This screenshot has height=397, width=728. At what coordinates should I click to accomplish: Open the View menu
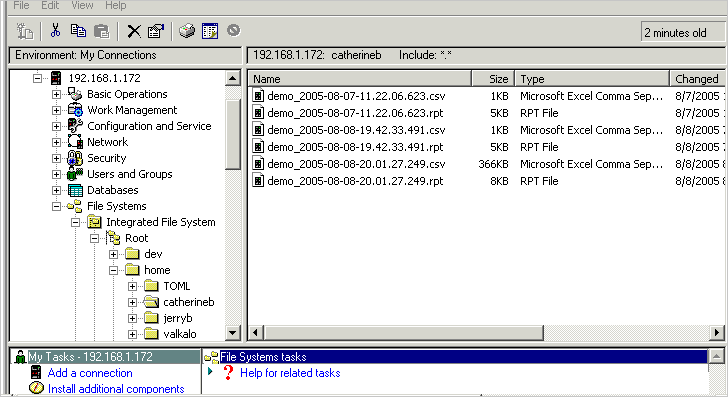point(82,6)
